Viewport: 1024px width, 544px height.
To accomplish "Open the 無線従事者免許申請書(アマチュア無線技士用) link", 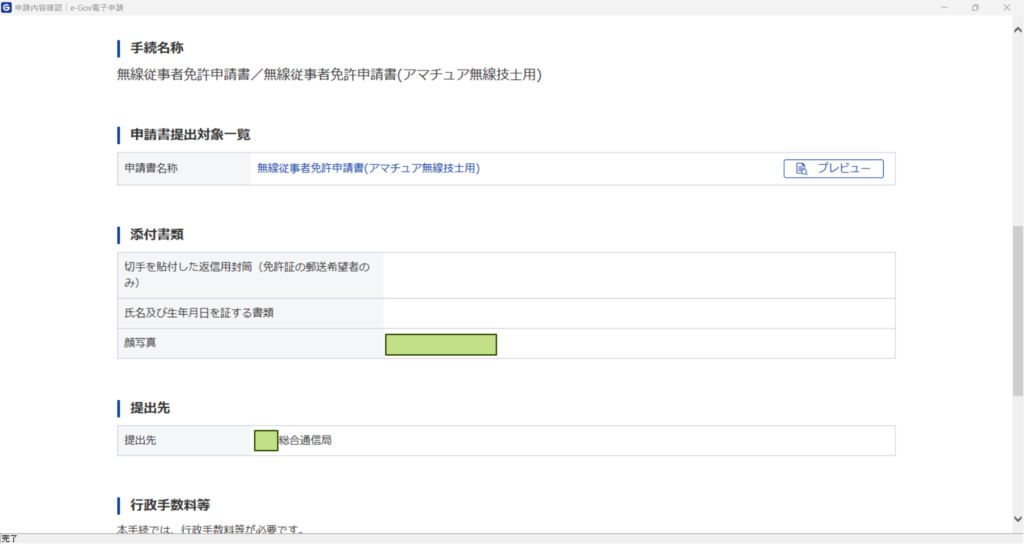I will [x=368, y=169].
